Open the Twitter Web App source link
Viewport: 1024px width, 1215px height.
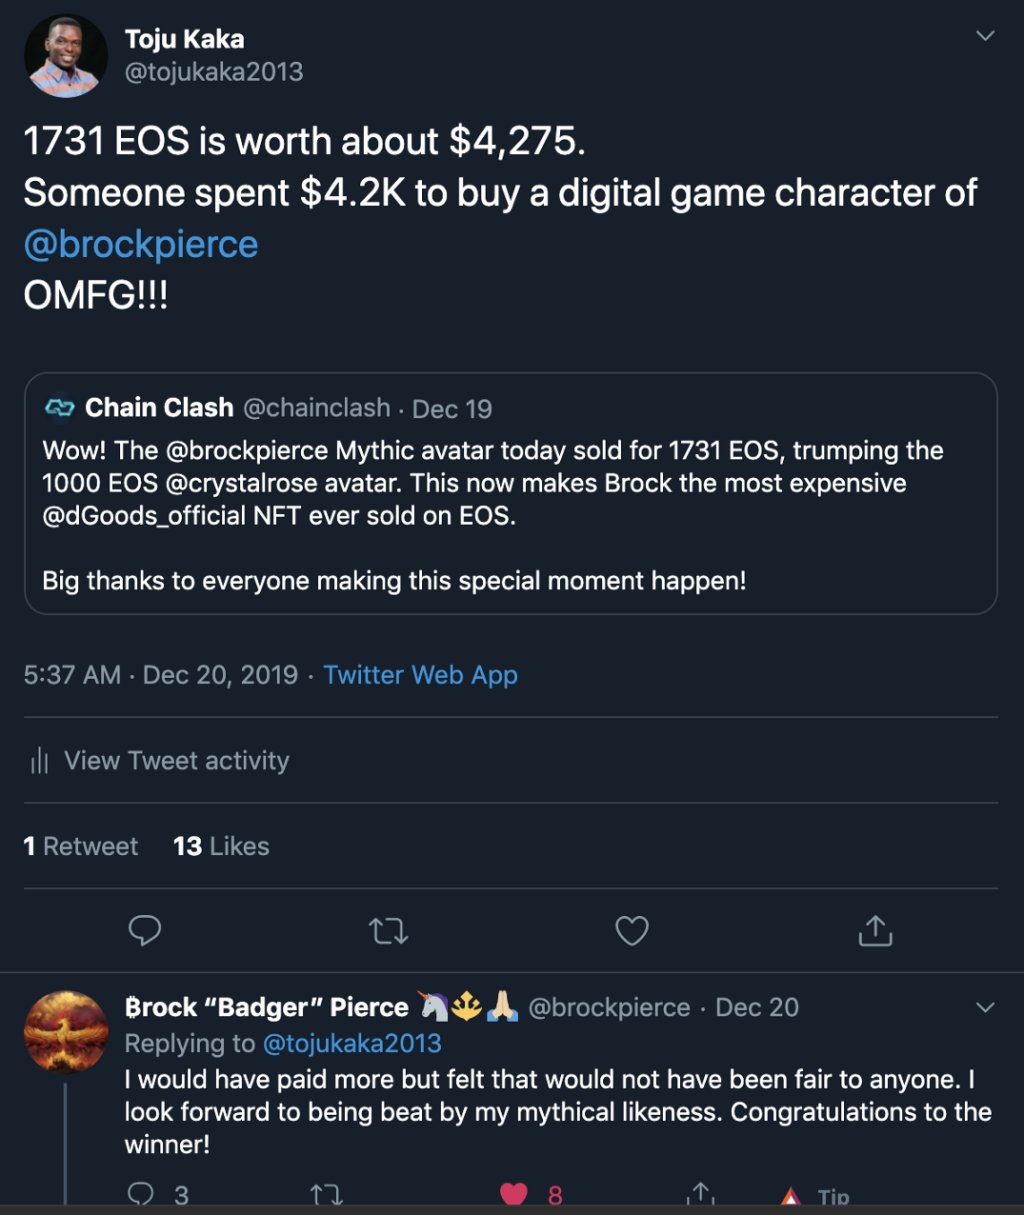[x=420, y=675]
